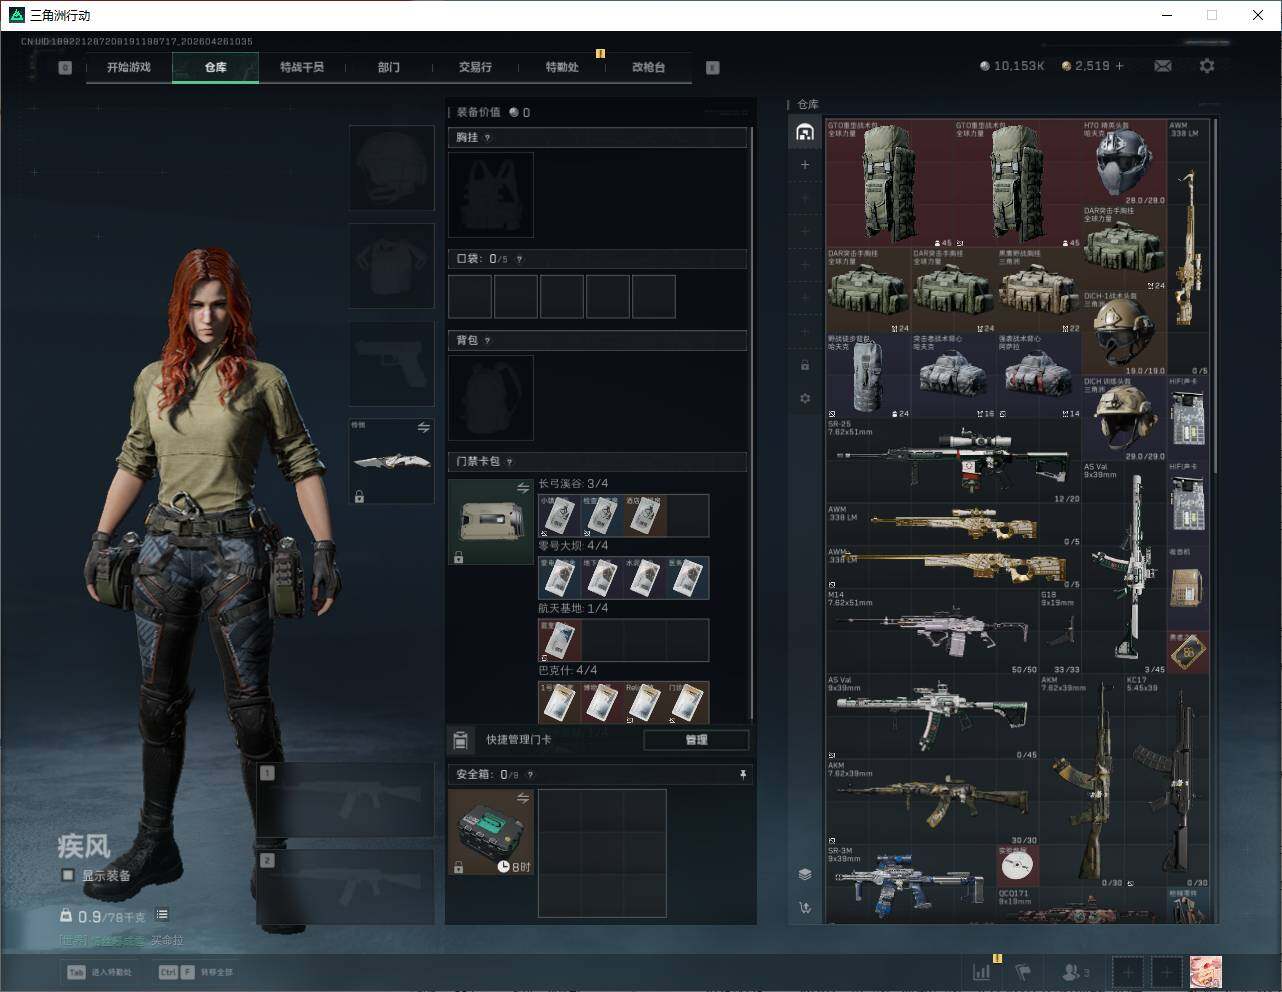Select the 仓库 tab
Image resolution: width=1282 pixels, height=992 pixels.
215,67
